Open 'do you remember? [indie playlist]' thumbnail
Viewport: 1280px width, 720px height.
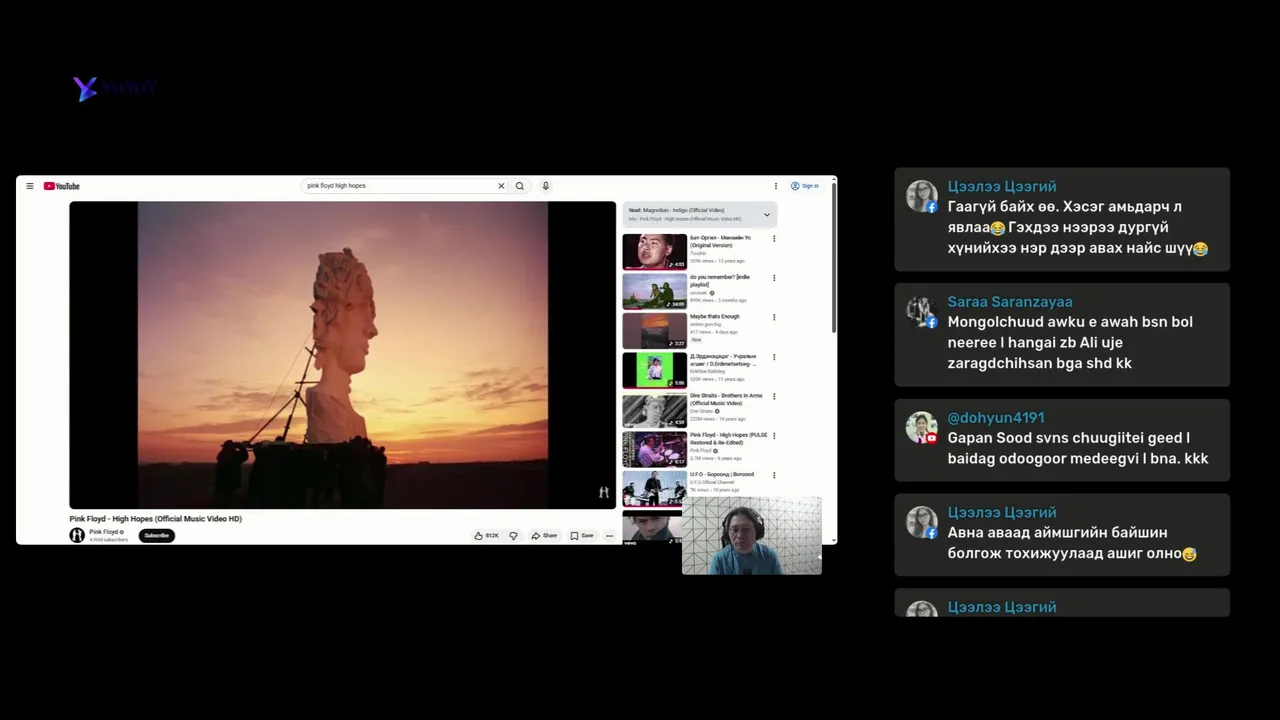point(654,291)
